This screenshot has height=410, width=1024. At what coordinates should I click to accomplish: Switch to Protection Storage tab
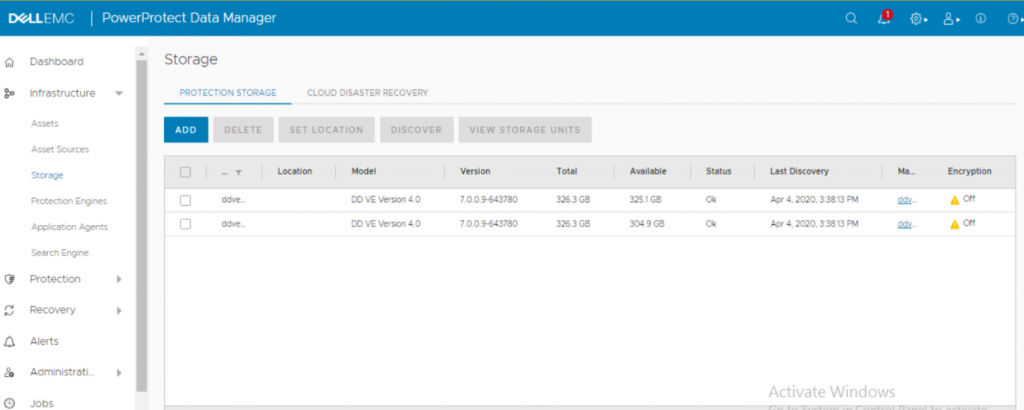(228, 93)
